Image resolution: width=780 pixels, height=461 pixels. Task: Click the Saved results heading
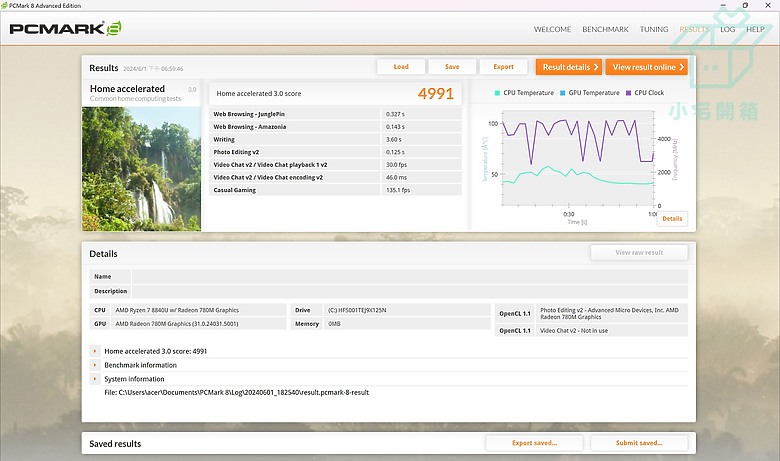[x=115, y=444]
